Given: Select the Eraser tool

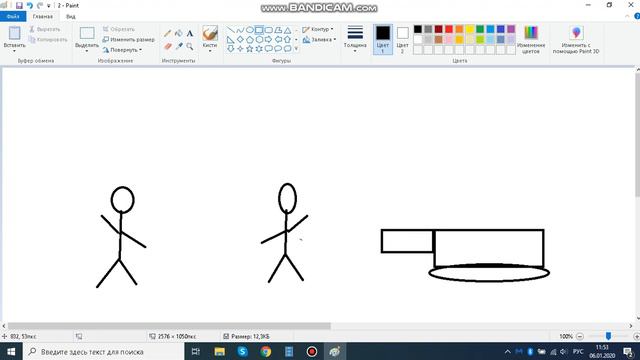Looking at the screenshot, I should click(x=167, y=47).
